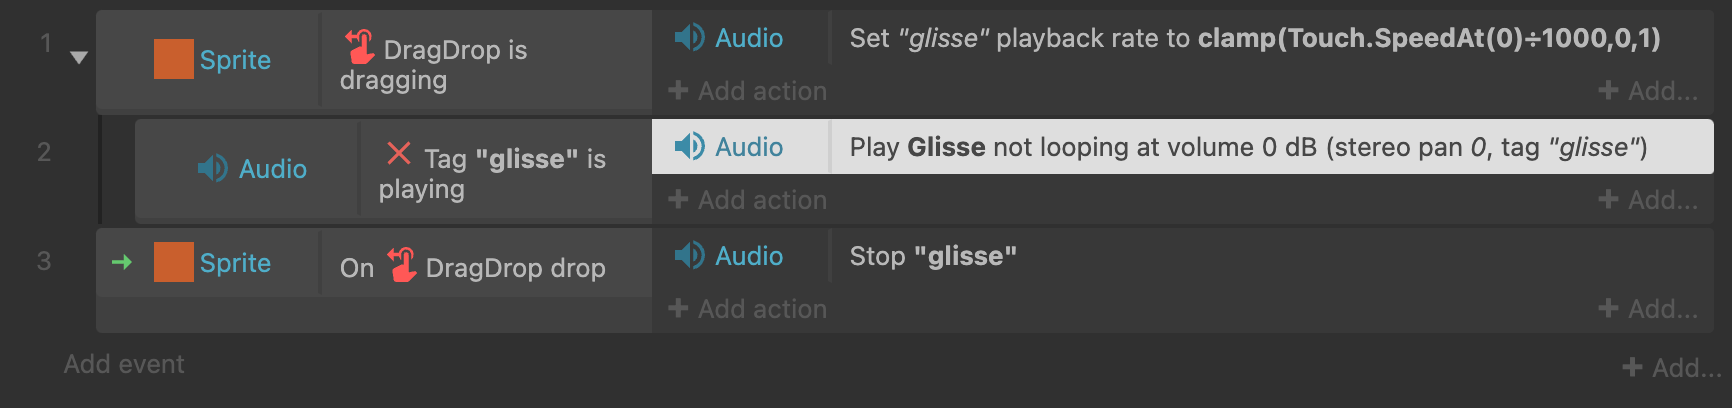Screen dimensions: 1732x408
Task: Click the Audio speaker icon in event 2 condition
Action: [x=213, y=168]
